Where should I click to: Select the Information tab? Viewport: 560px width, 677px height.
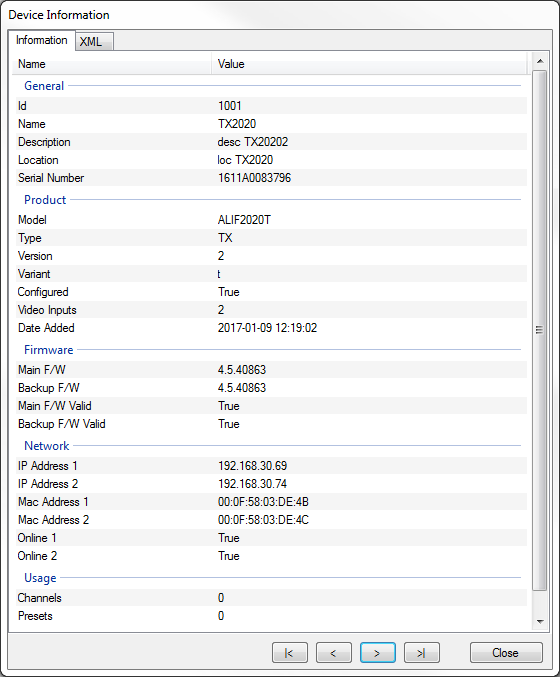point(41,40)
